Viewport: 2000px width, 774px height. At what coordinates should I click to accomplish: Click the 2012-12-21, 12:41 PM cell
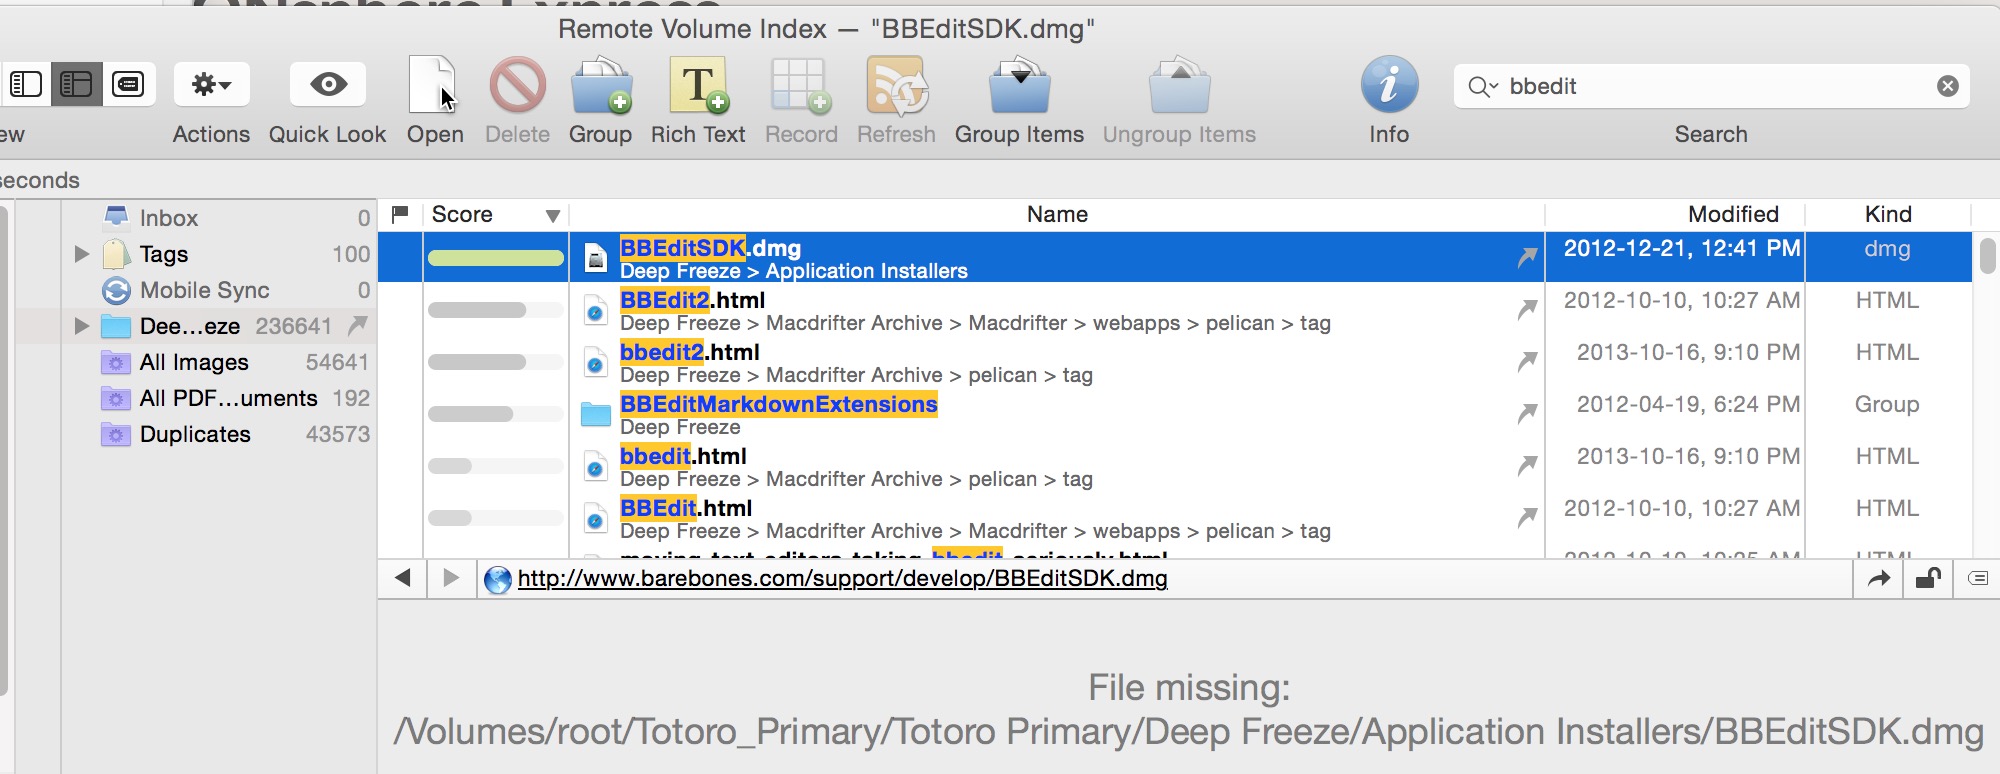pos(1682,248)
